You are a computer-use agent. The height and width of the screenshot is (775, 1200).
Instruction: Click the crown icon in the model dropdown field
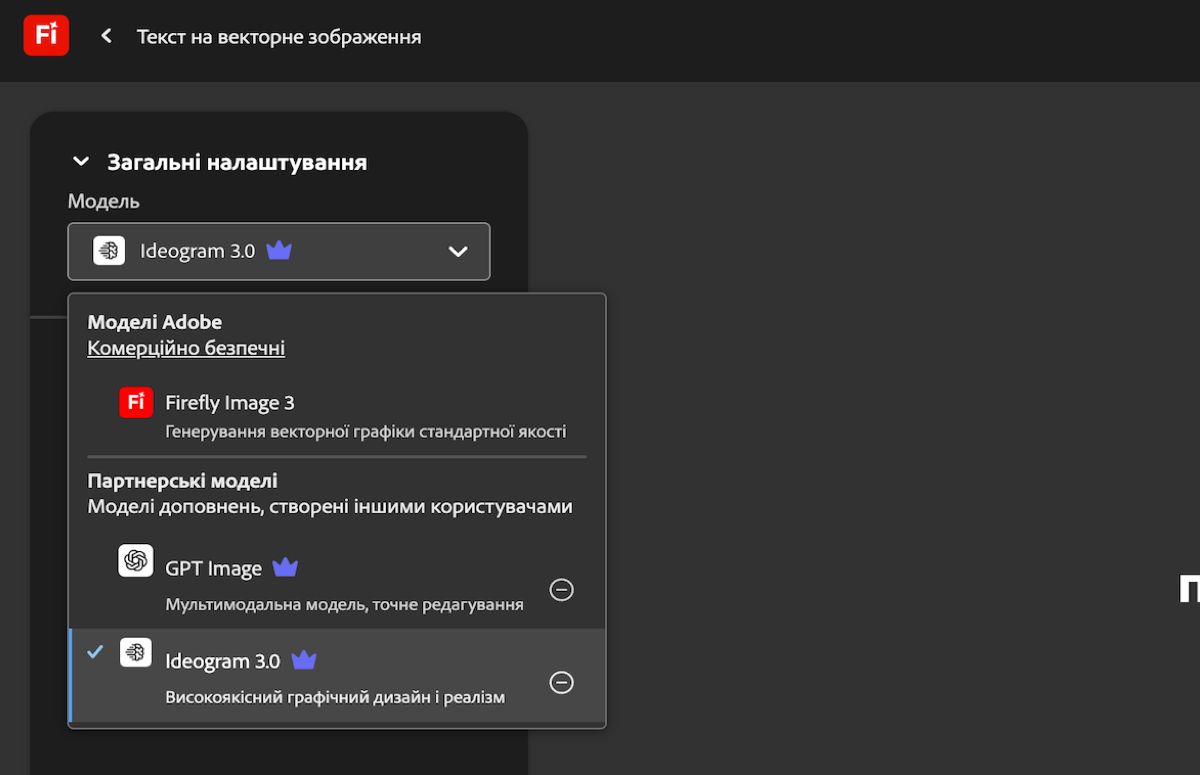(x=279, y=250)
